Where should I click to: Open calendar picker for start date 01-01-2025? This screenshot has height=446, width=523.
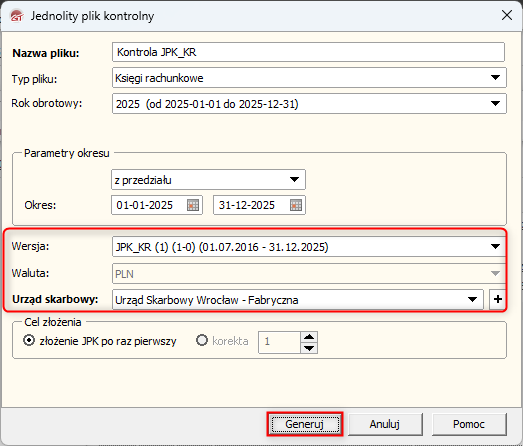tap(193, 205)
